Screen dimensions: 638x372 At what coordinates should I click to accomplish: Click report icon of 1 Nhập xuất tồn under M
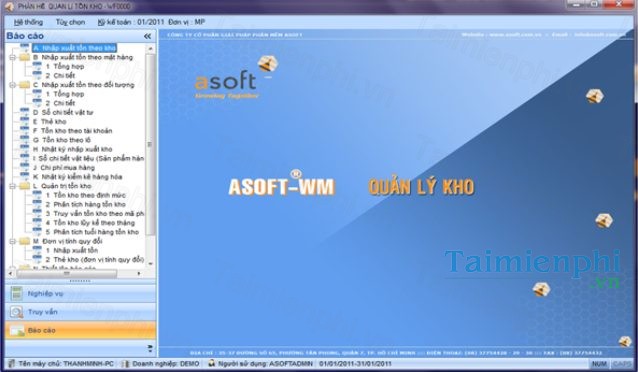click(x=37, y=250)
